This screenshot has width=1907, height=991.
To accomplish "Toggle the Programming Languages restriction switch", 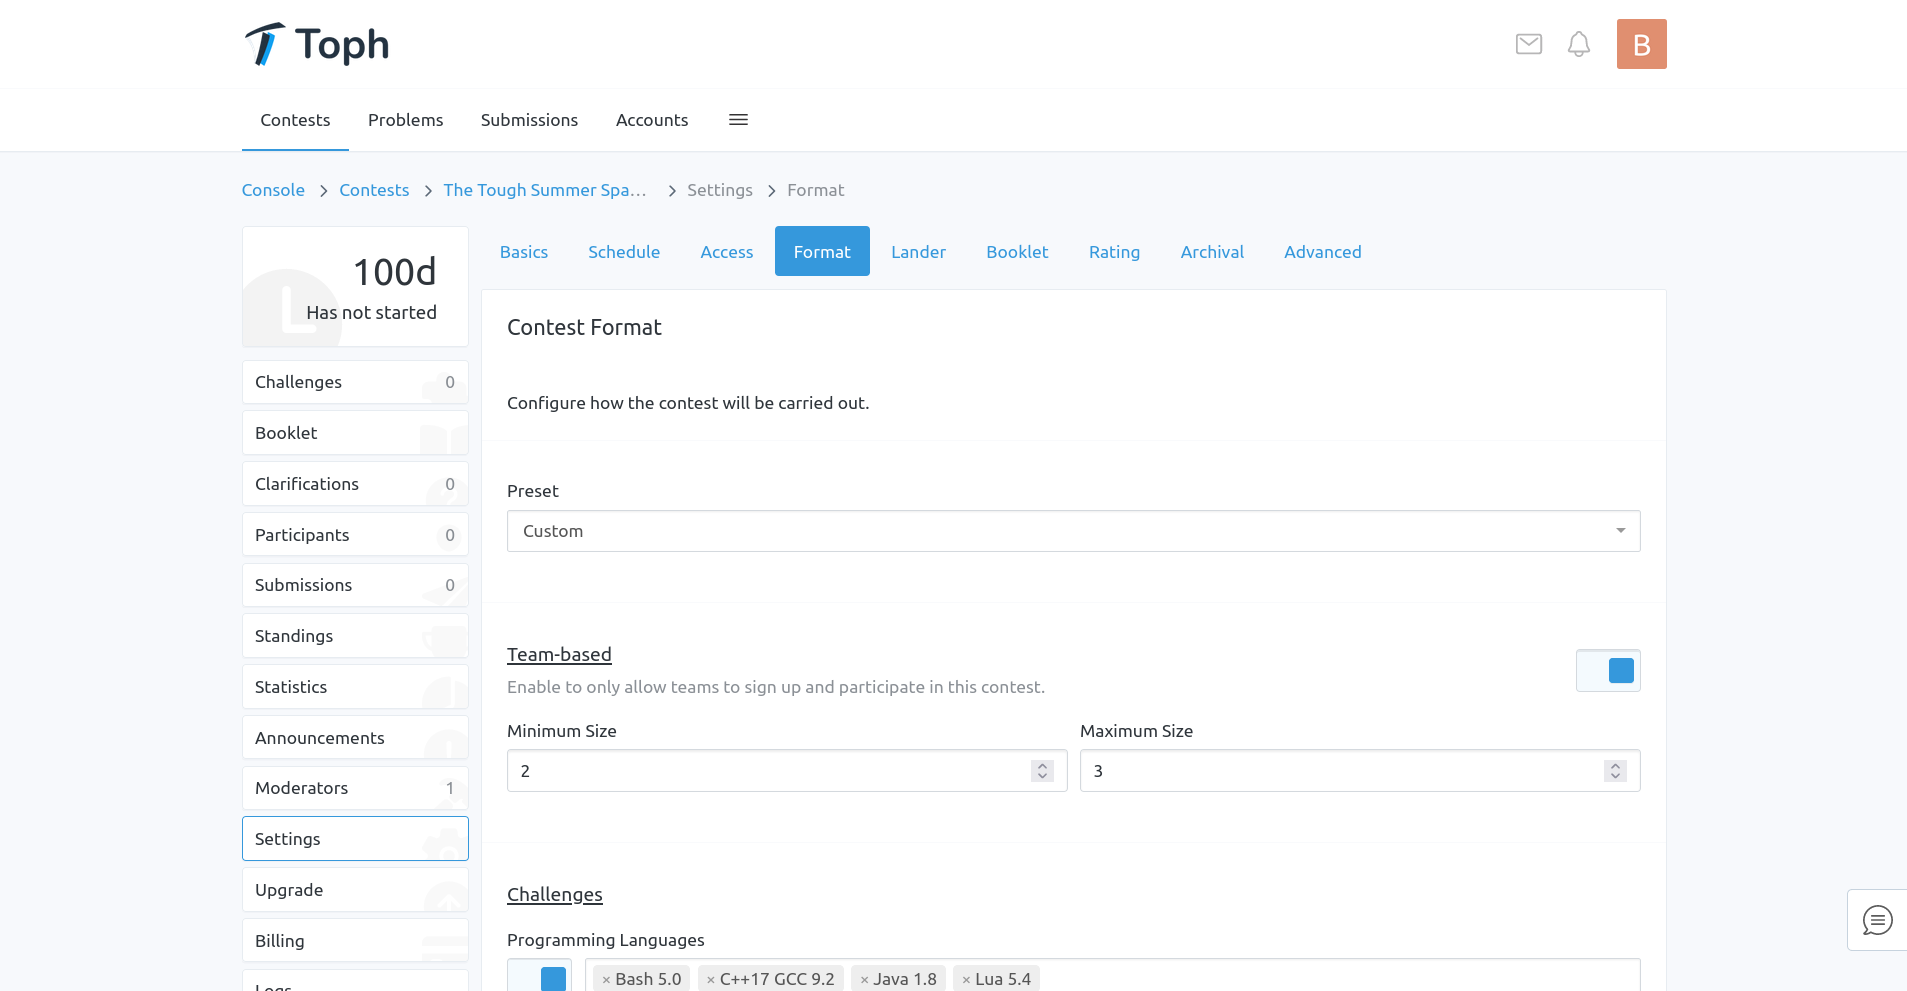I will pos(539,976).
